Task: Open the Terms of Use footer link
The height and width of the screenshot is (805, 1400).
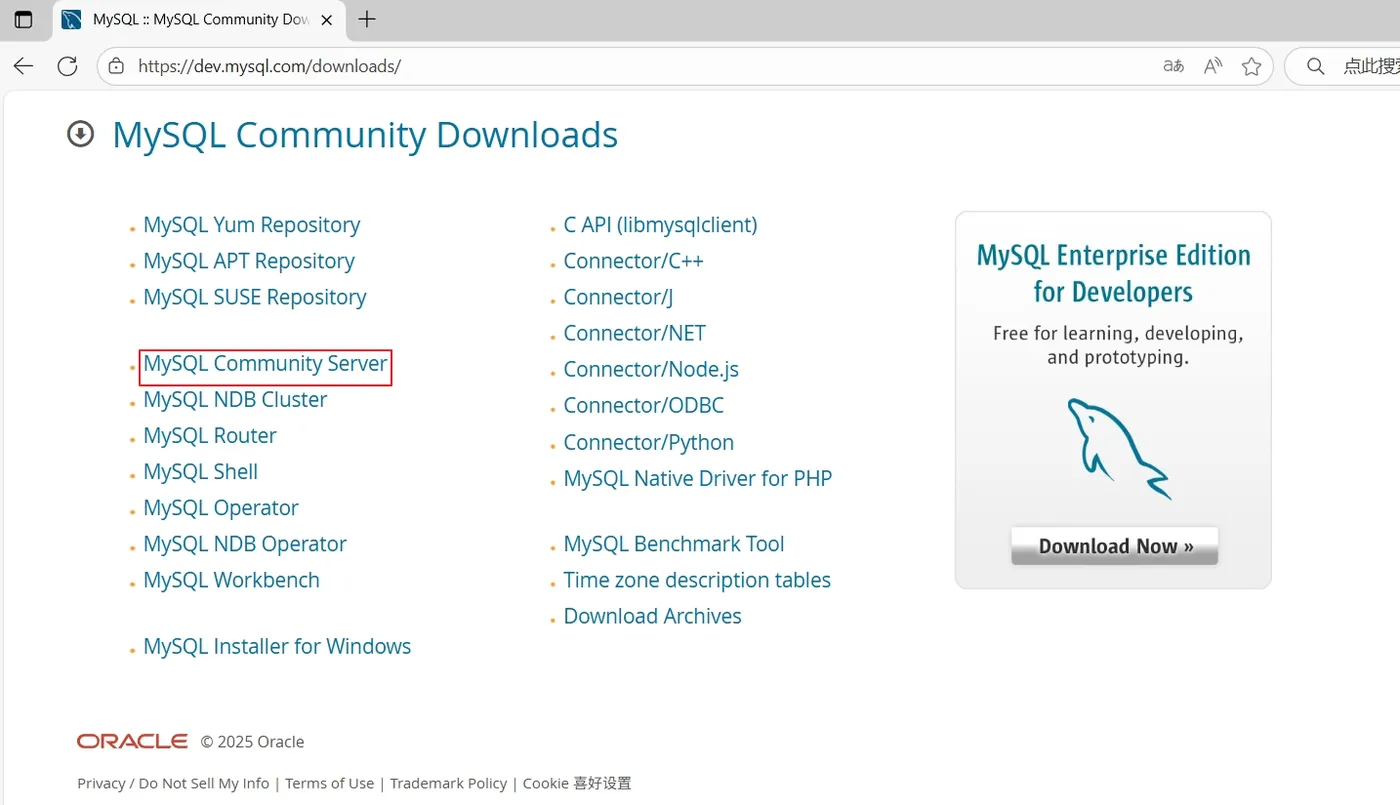Action: pyautogui.click(x=330, y=783)
